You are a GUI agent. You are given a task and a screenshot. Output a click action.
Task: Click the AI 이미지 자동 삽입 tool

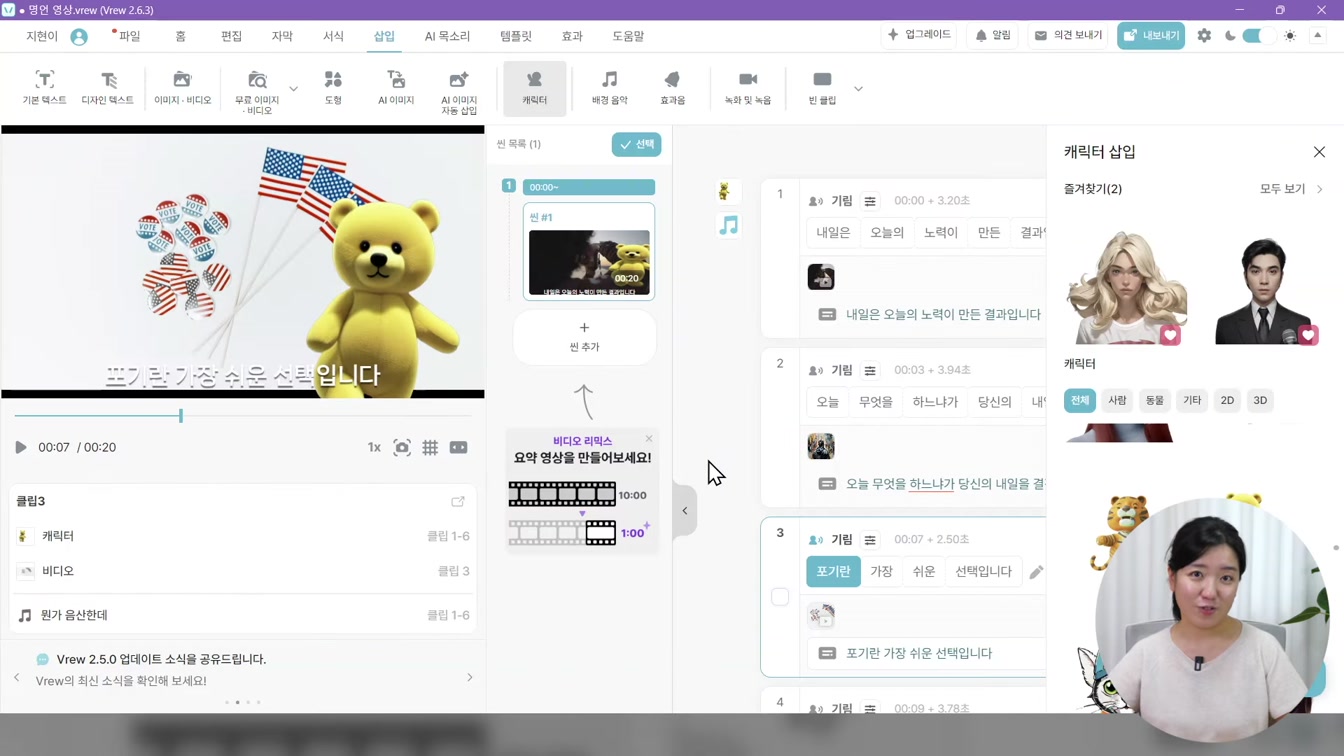(459, 92)
